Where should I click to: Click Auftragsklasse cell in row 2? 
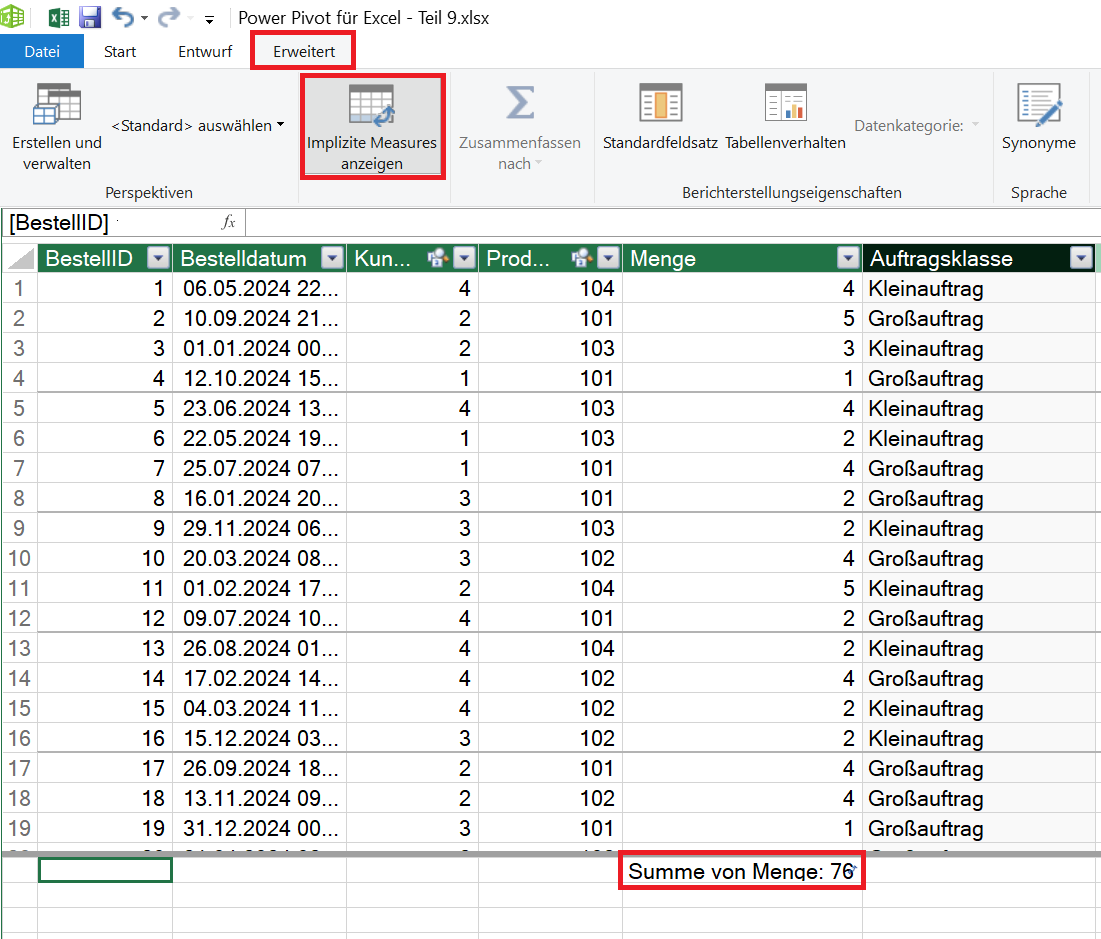979,318
